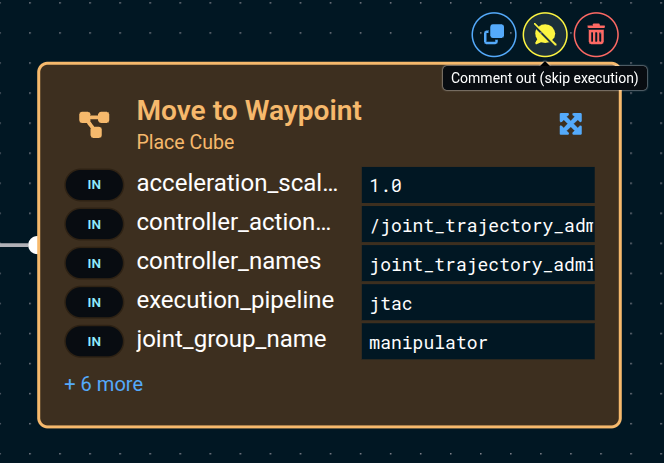Click the duplicate node icon
Viewport: 664px width, 463px height.
tap(494, 35)
